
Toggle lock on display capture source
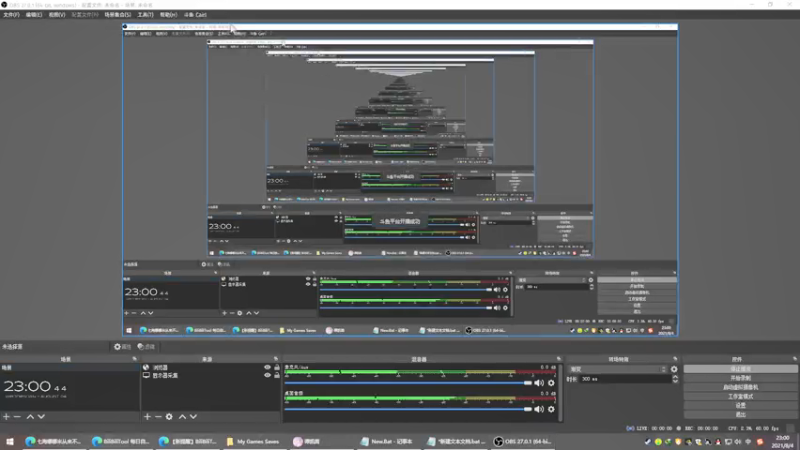tap(277, 376)
